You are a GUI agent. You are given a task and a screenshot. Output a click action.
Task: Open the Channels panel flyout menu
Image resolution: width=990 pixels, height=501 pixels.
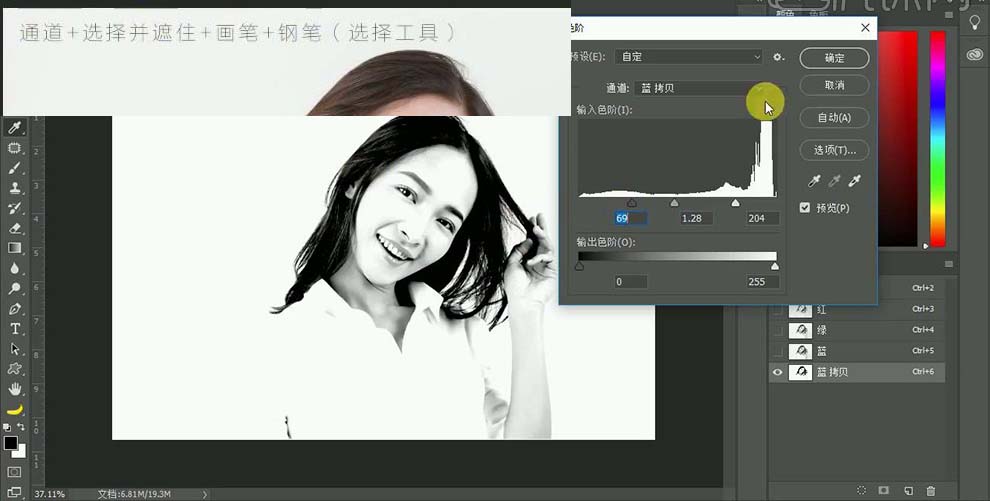[x=948, y=264]
